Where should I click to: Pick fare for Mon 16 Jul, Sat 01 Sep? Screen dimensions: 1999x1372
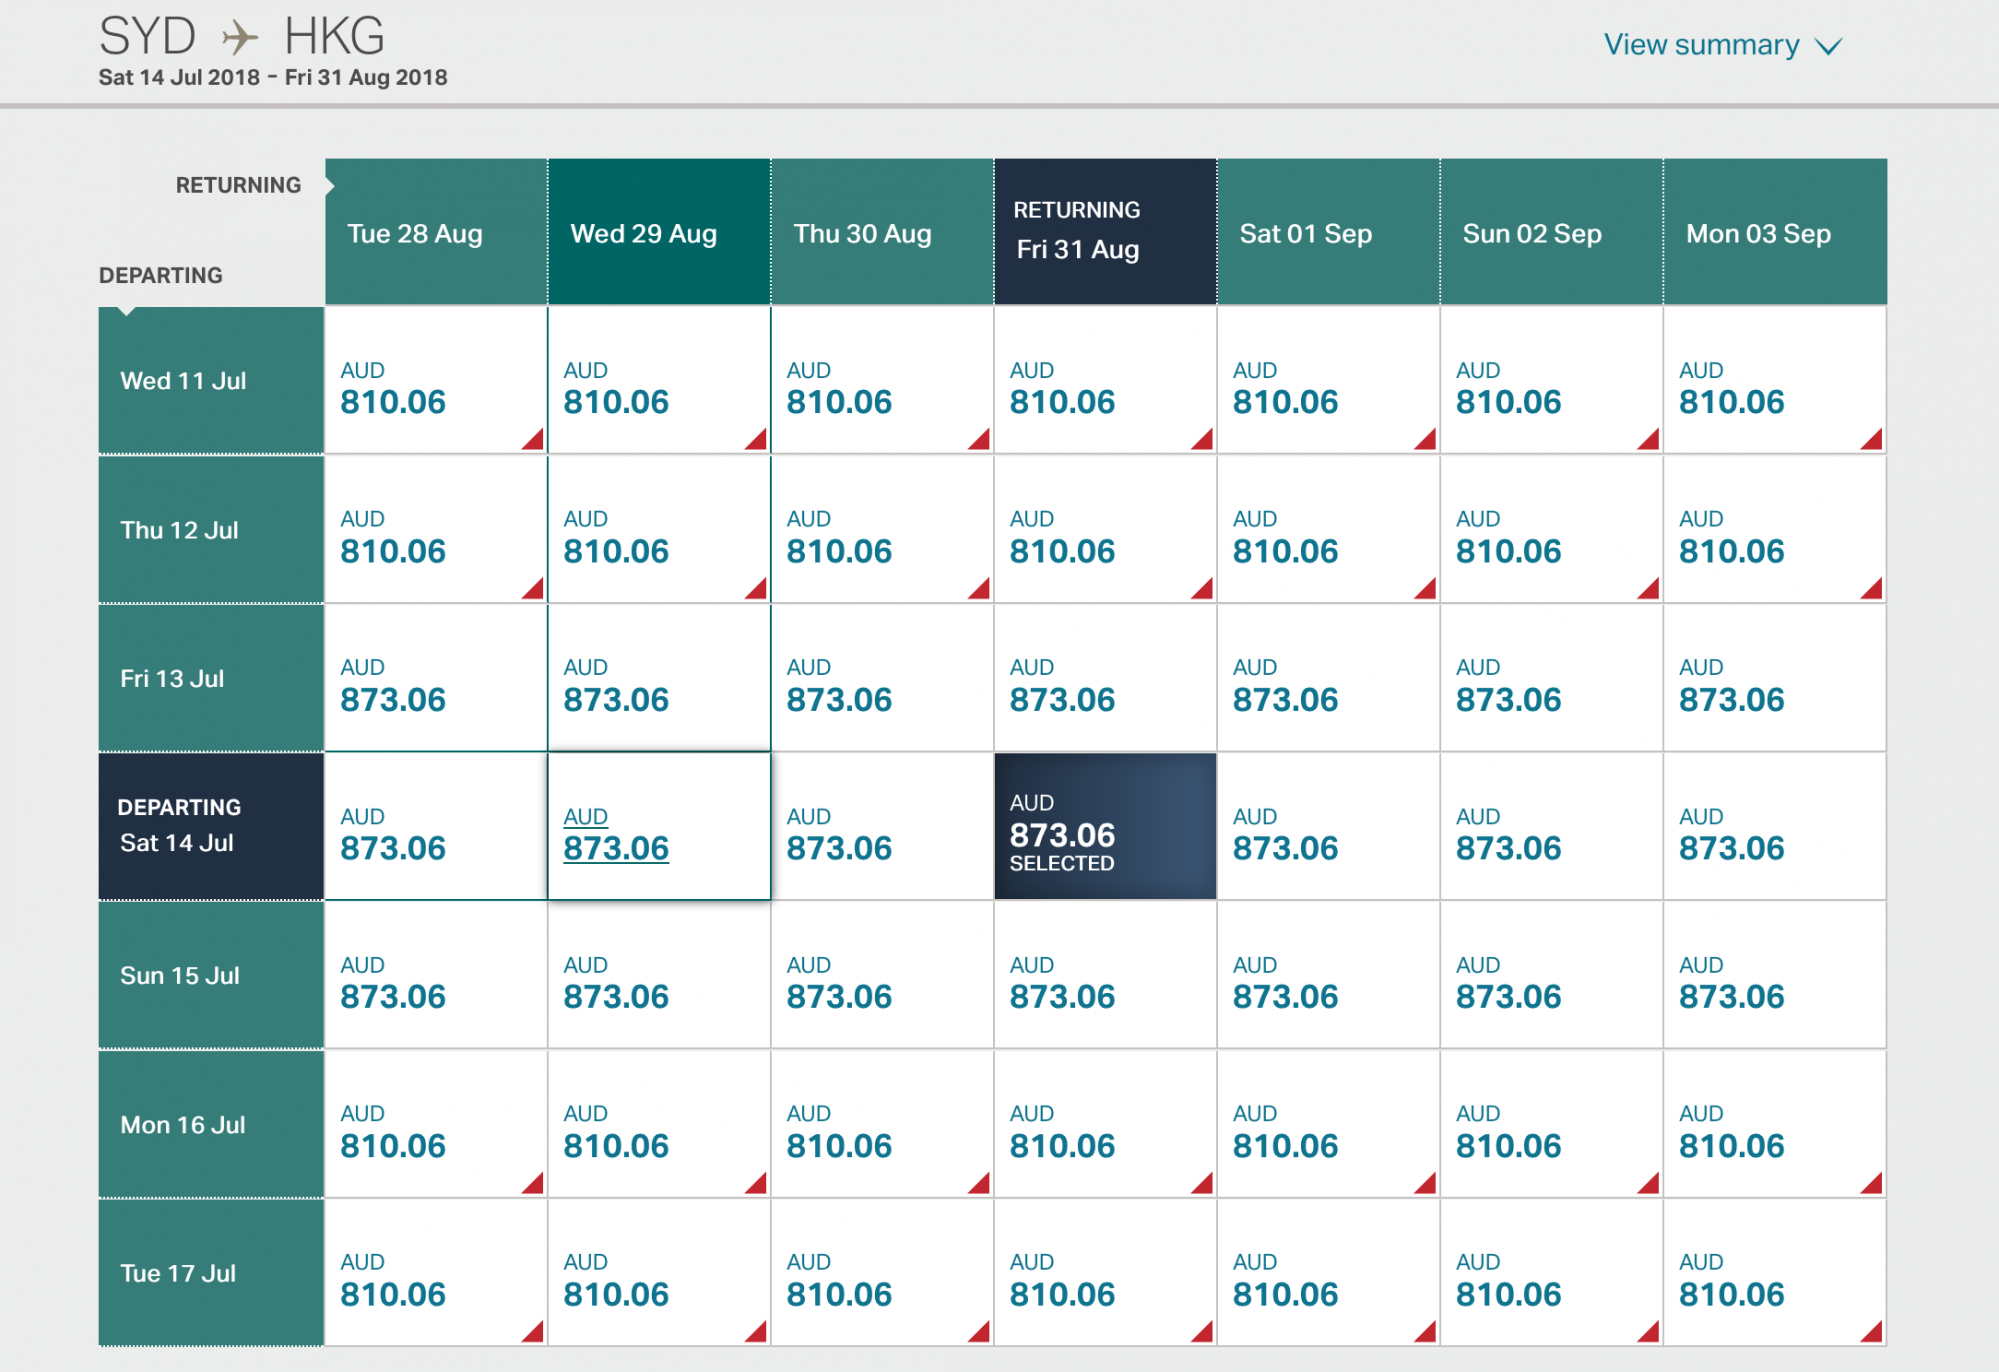(x=1328, y=1124)
